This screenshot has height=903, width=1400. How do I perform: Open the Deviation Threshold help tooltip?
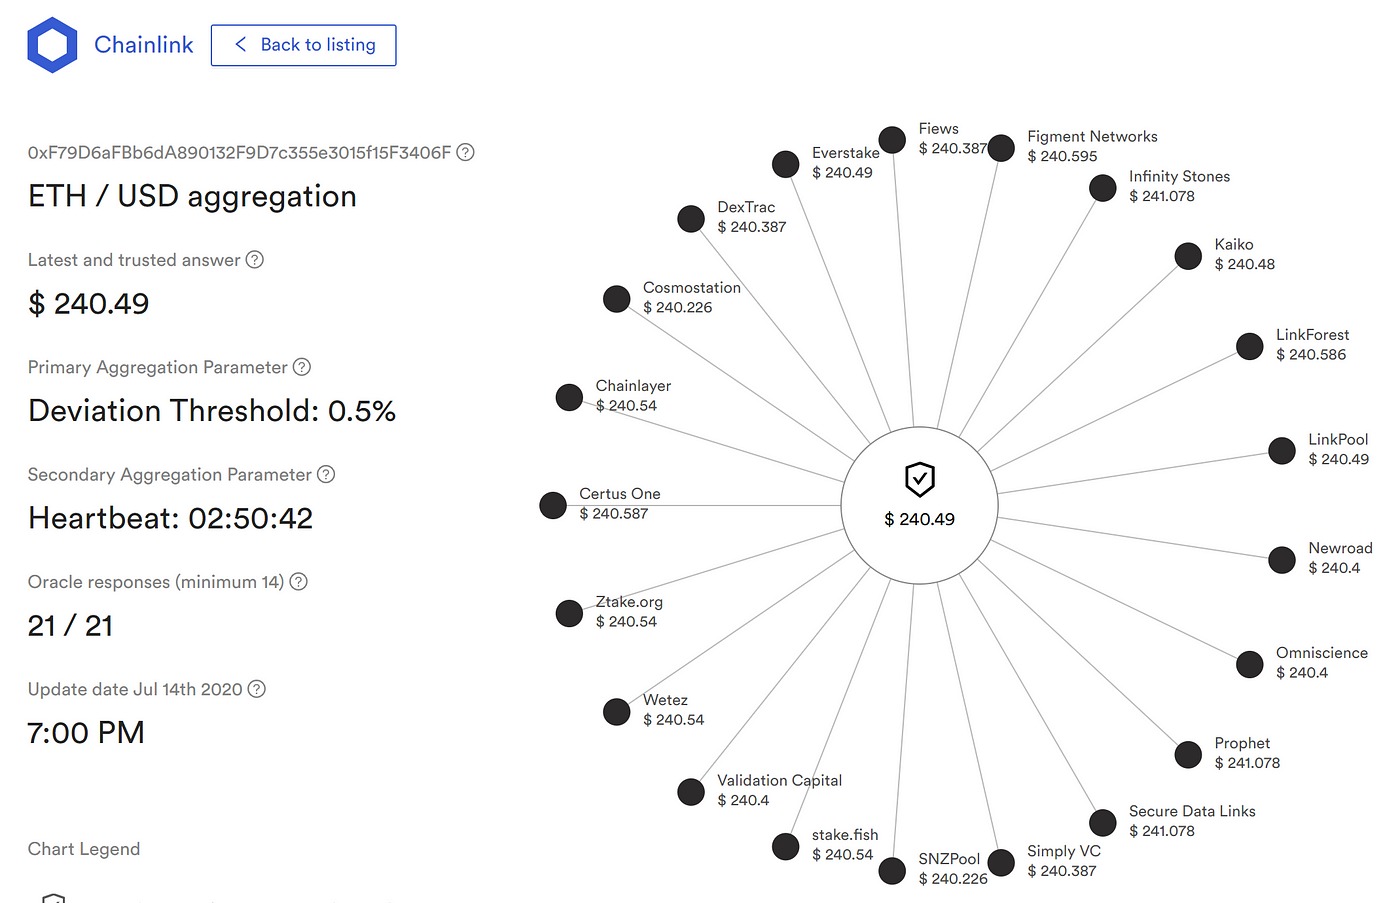click(301, 367)
